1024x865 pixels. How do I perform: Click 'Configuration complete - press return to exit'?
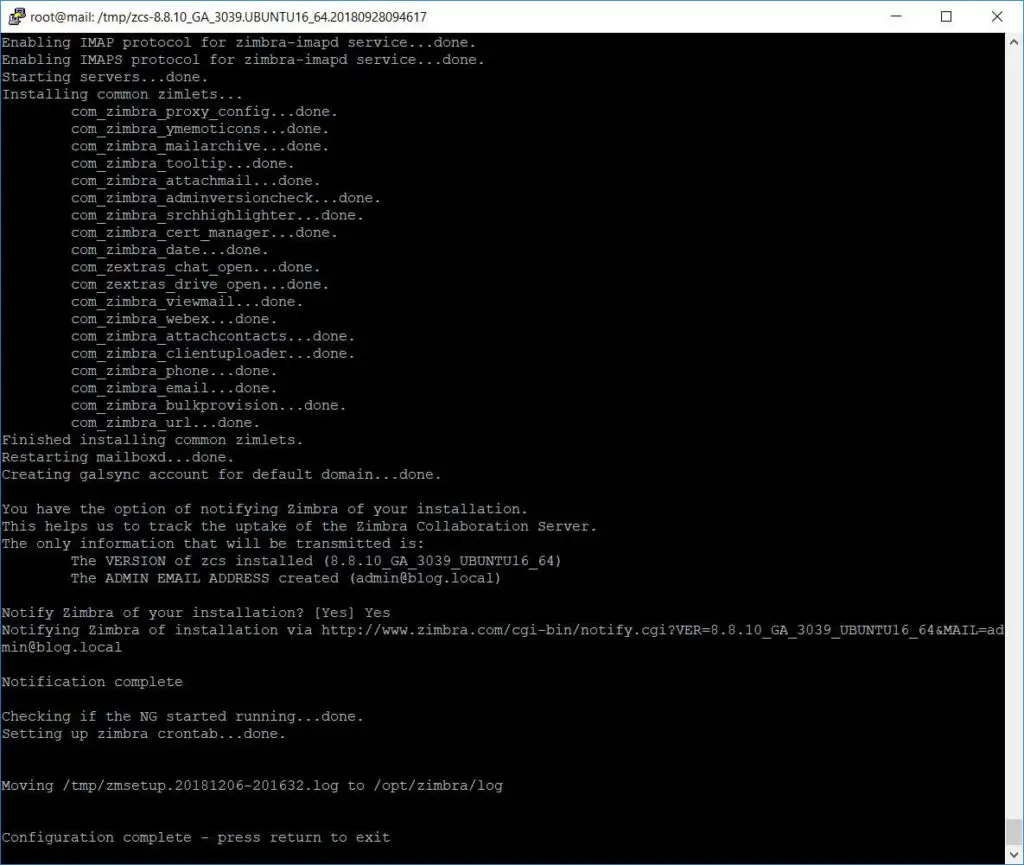[x=196, y=838]
